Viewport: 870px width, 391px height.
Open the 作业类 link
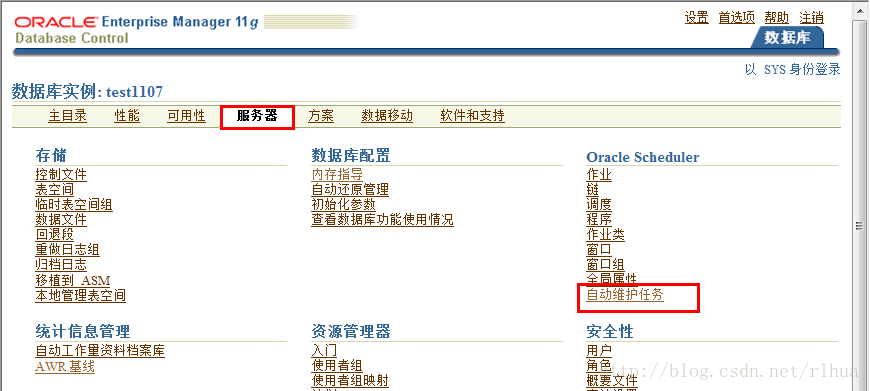[605, 235]
